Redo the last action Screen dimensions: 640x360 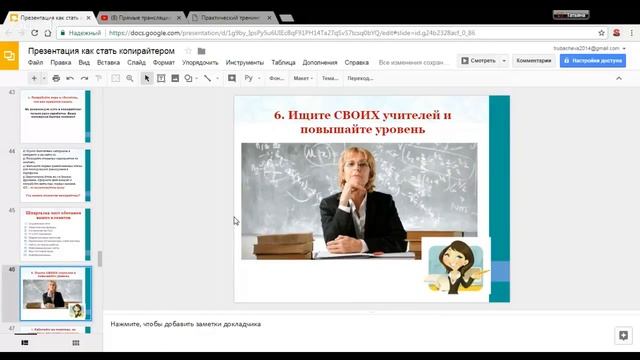(x=84, y=78)
